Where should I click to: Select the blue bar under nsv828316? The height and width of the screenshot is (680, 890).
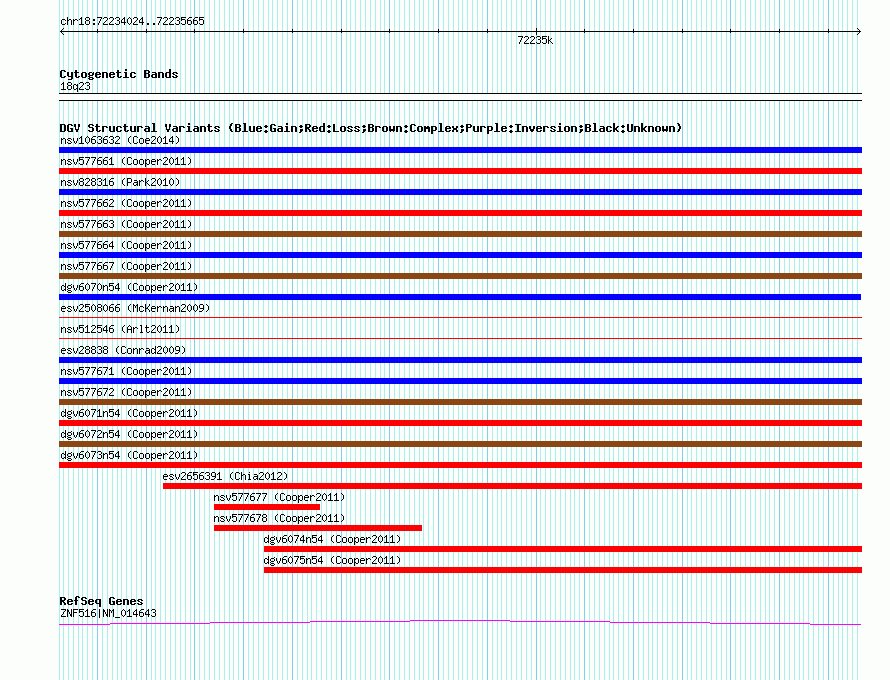click(x=460, y=192)
